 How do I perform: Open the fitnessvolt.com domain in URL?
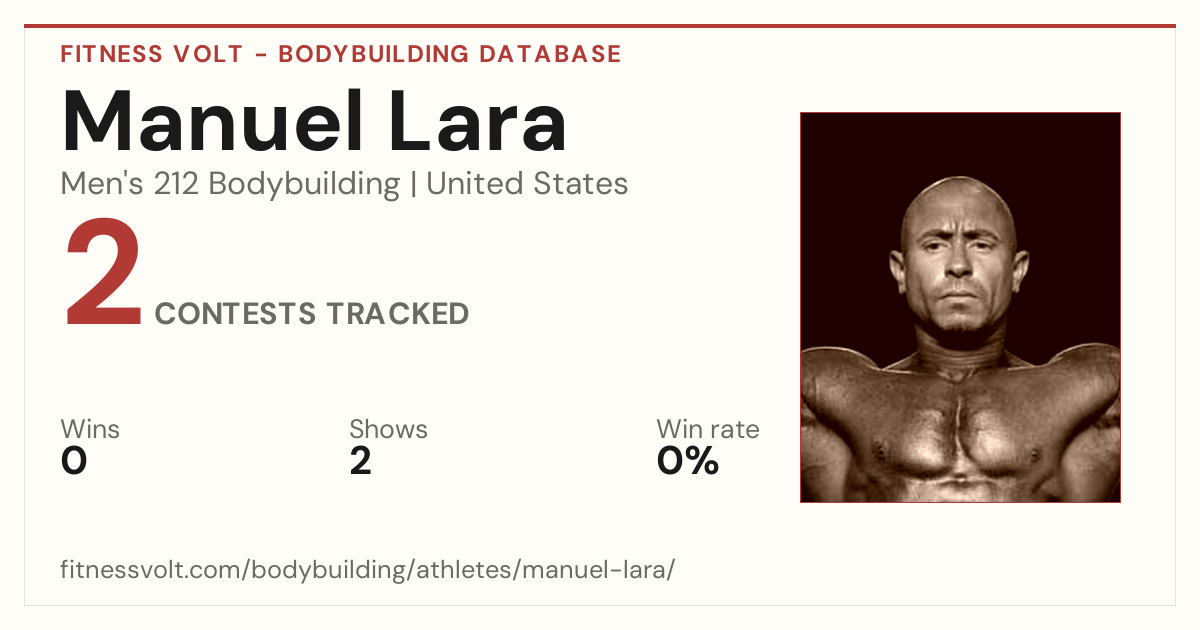(x=152, y=571)
